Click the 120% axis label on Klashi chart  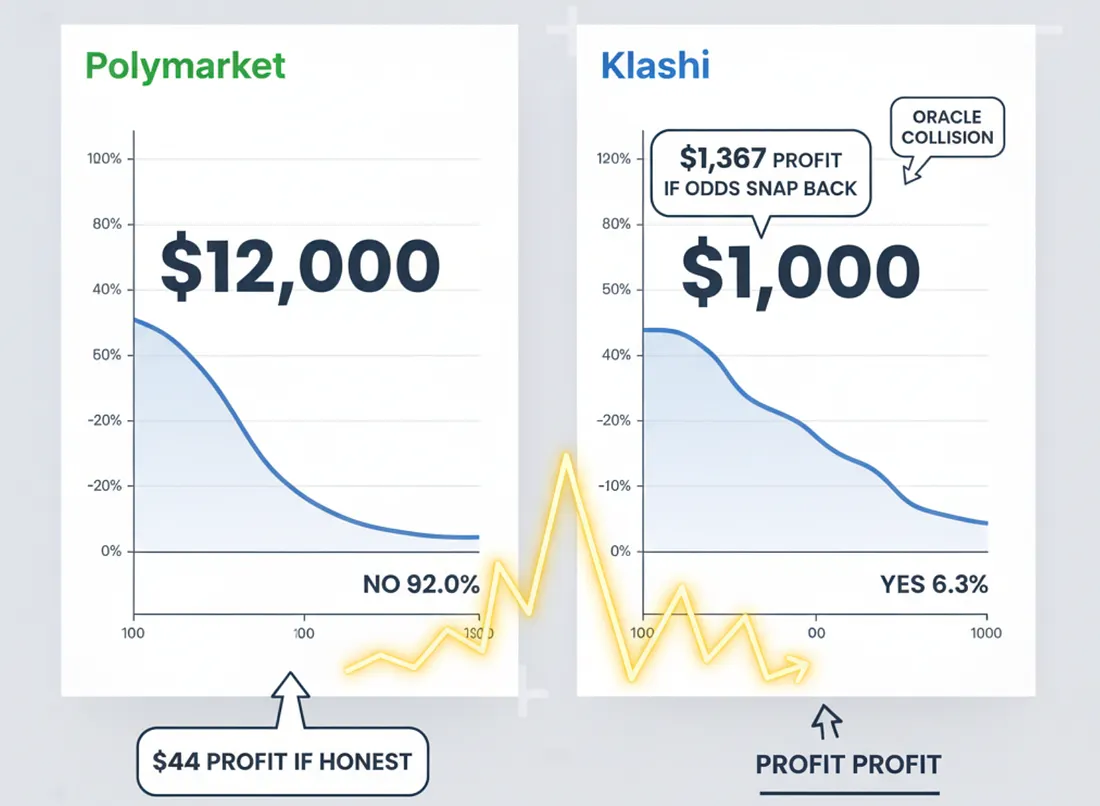pyautogui.click(x=614, y=159)
